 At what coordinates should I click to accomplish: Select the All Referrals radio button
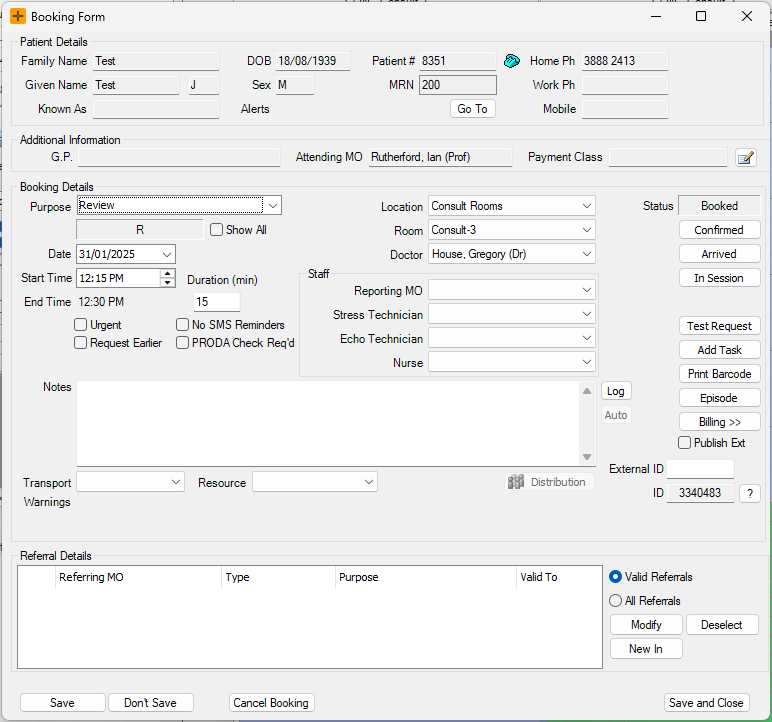pos(616,601)
